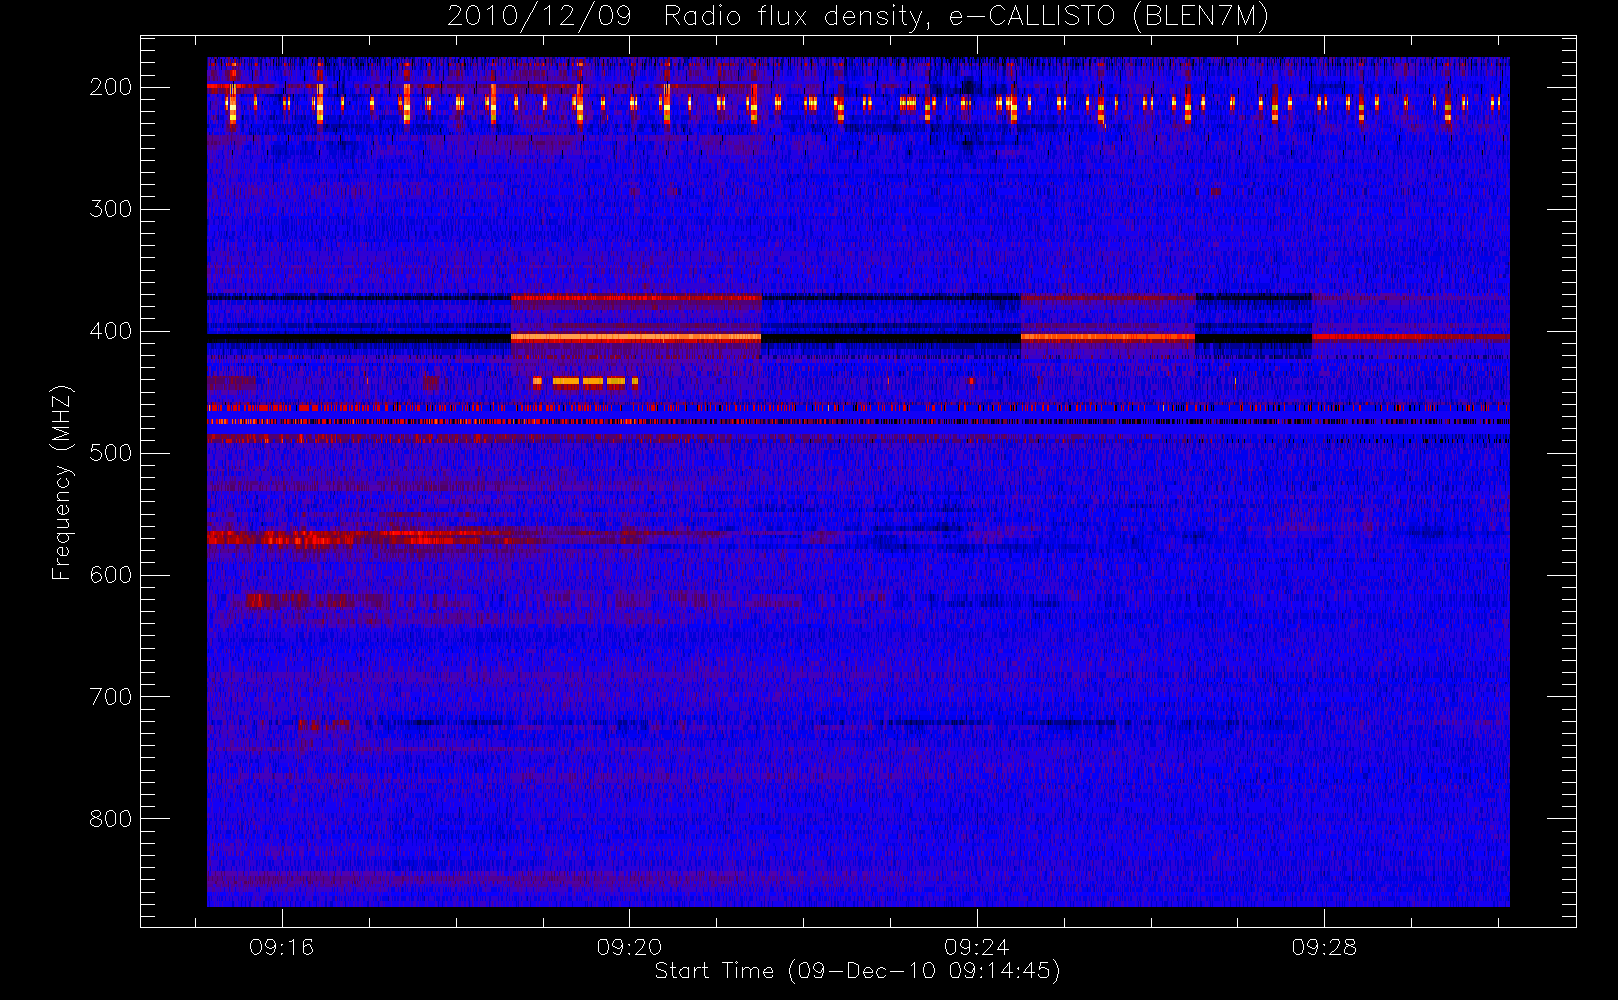The height and width of the screenshot is (1000, 1618).
Task: Click the plot title text mentioning e-CALLISTO
Action: pos(858,16)
